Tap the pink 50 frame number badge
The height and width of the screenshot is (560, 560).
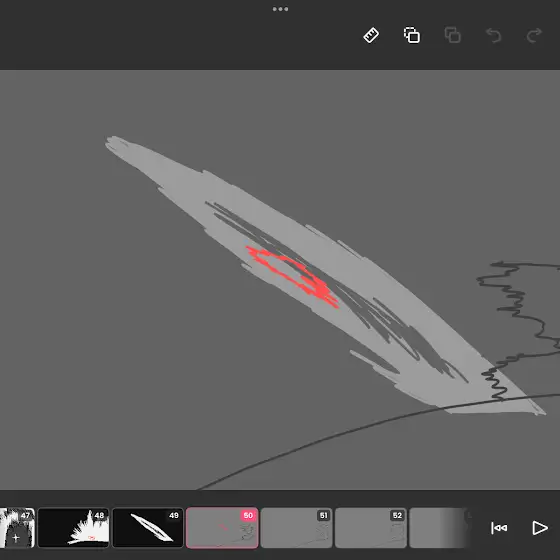tap(248, 515)
